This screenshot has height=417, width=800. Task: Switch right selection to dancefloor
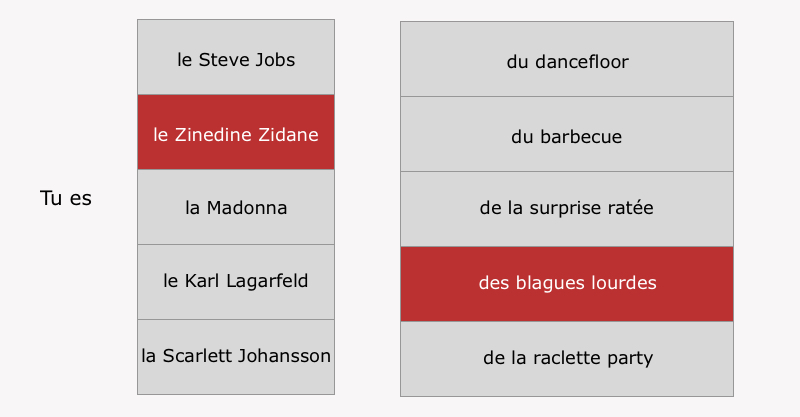click(x=567, y=59)
